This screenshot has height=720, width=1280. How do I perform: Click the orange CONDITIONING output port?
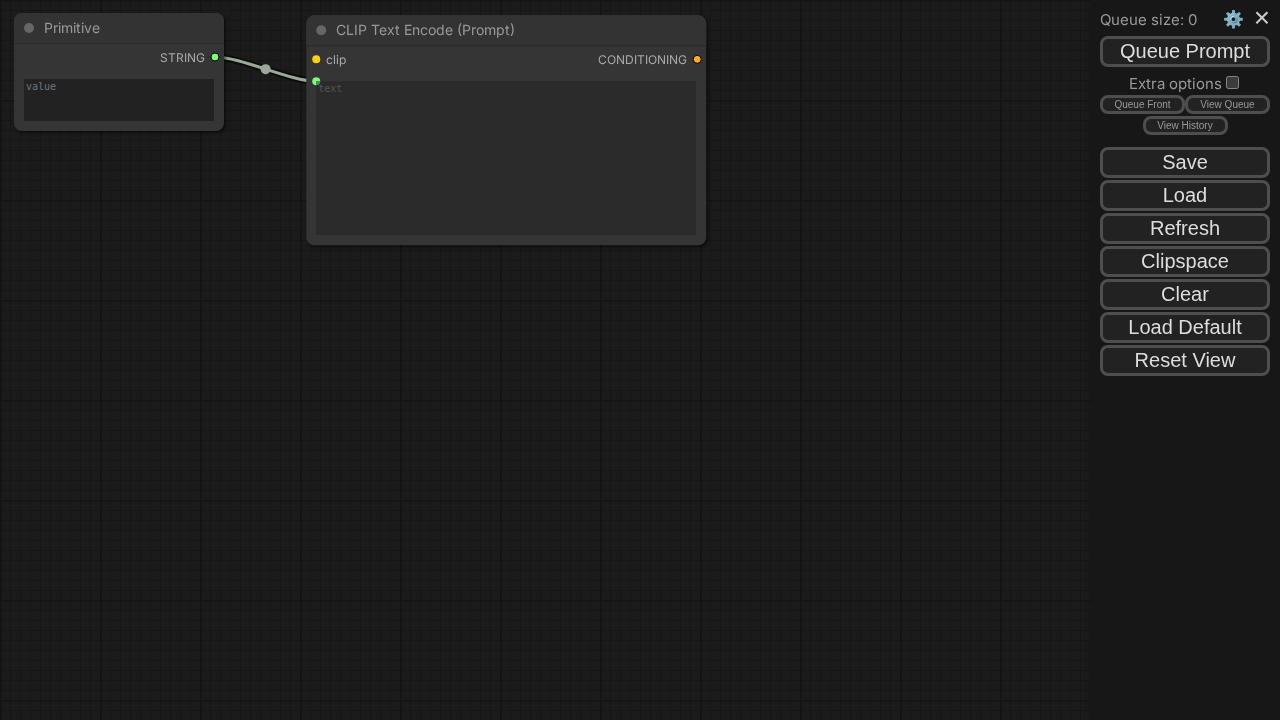point(697,60)
